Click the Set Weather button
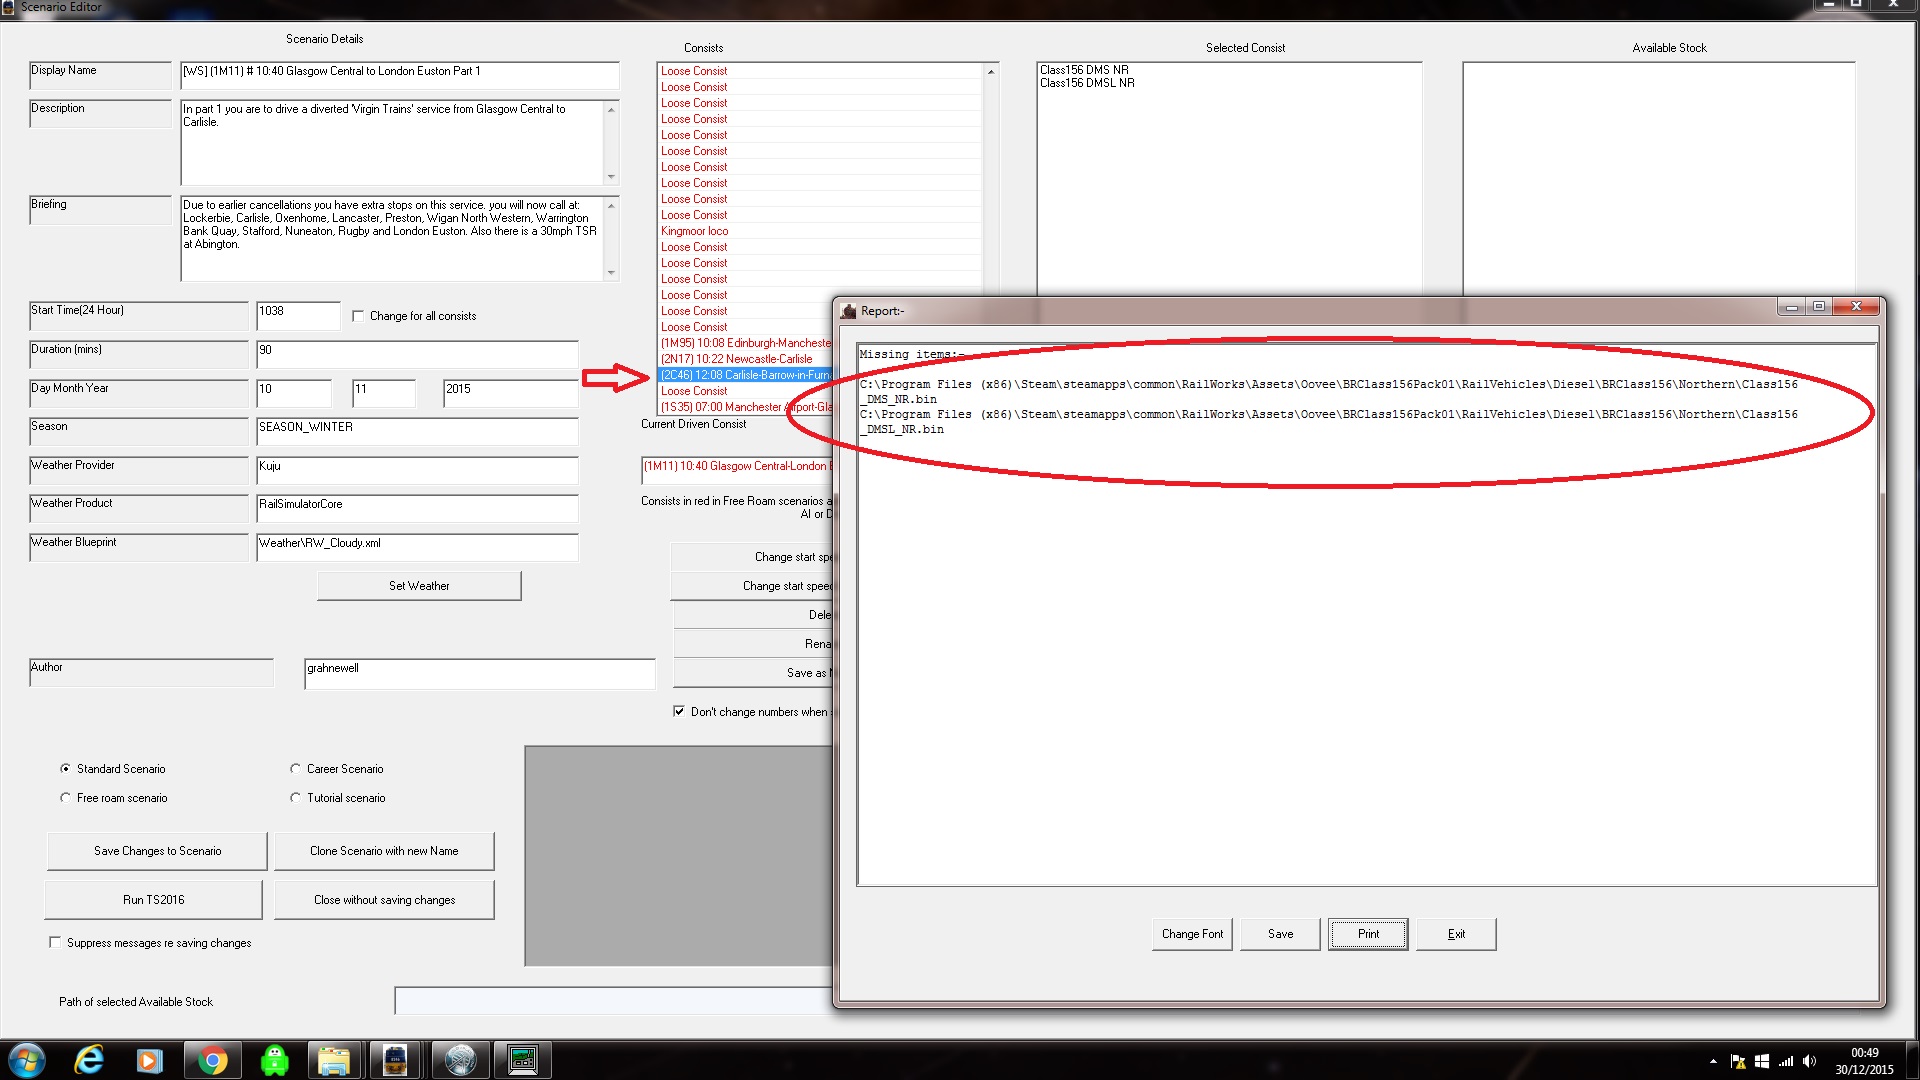This screenshot has height=1080, width=1920. (419, 586)
